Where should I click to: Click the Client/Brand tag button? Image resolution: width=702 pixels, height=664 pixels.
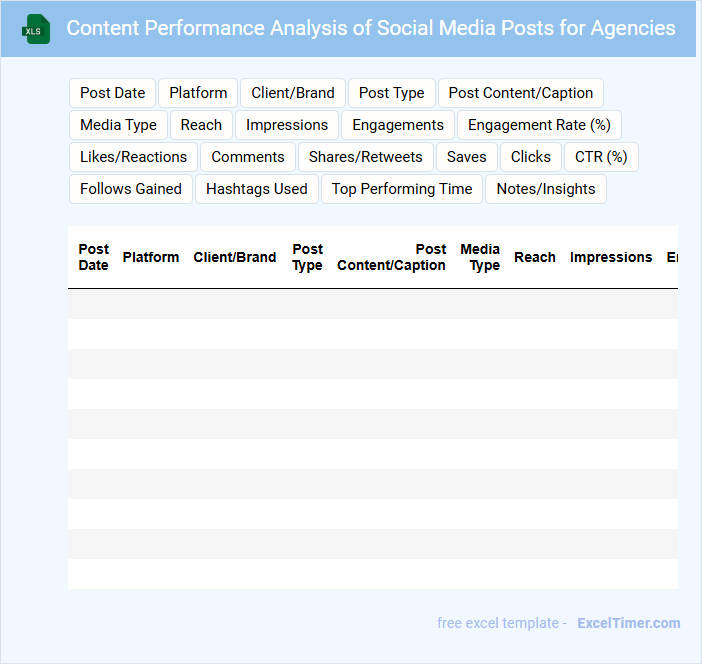(x=293, y=93)
